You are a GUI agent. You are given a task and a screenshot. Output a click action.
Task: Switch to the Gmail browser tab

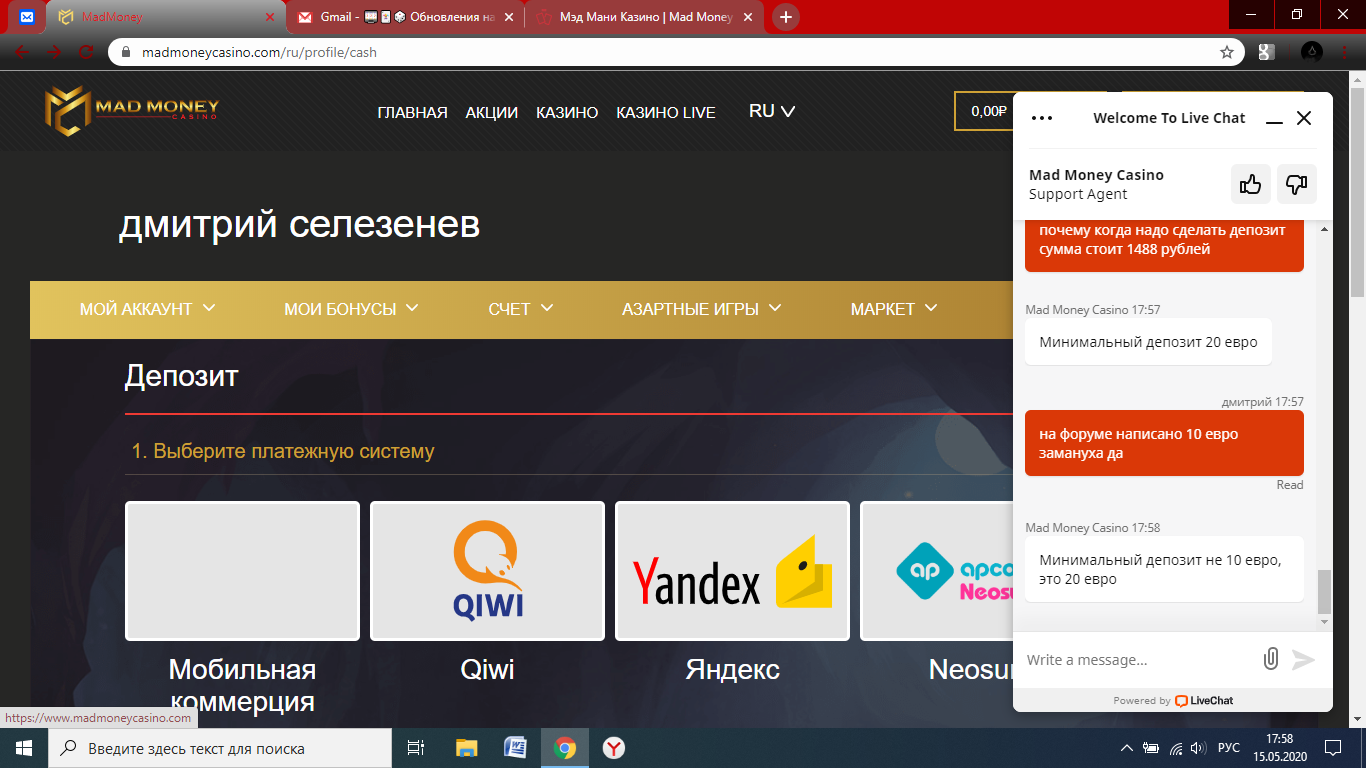[x=404, y=17]
